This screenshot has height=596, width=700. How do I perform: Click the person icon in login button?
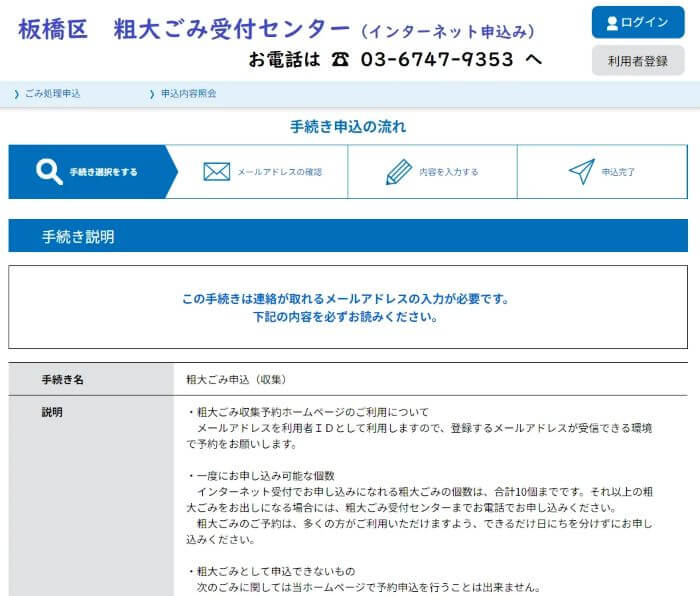[x=612, y=23]
